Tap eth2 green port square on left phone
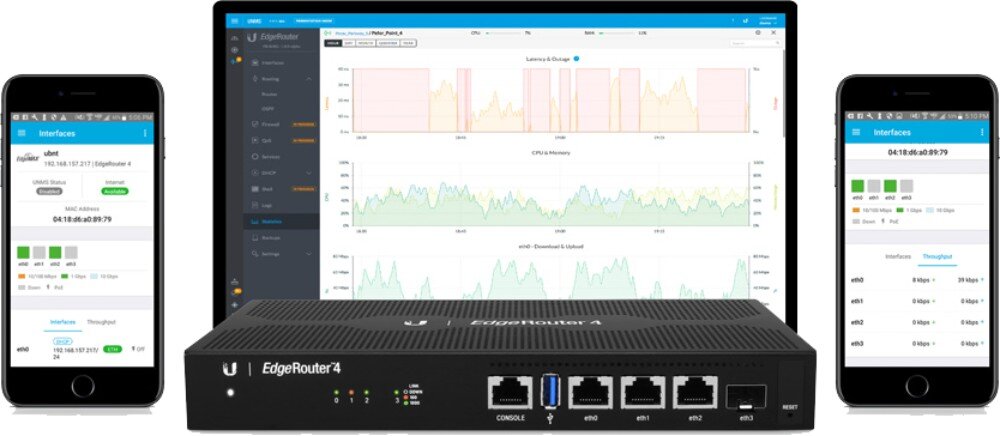 coord(55,252)
